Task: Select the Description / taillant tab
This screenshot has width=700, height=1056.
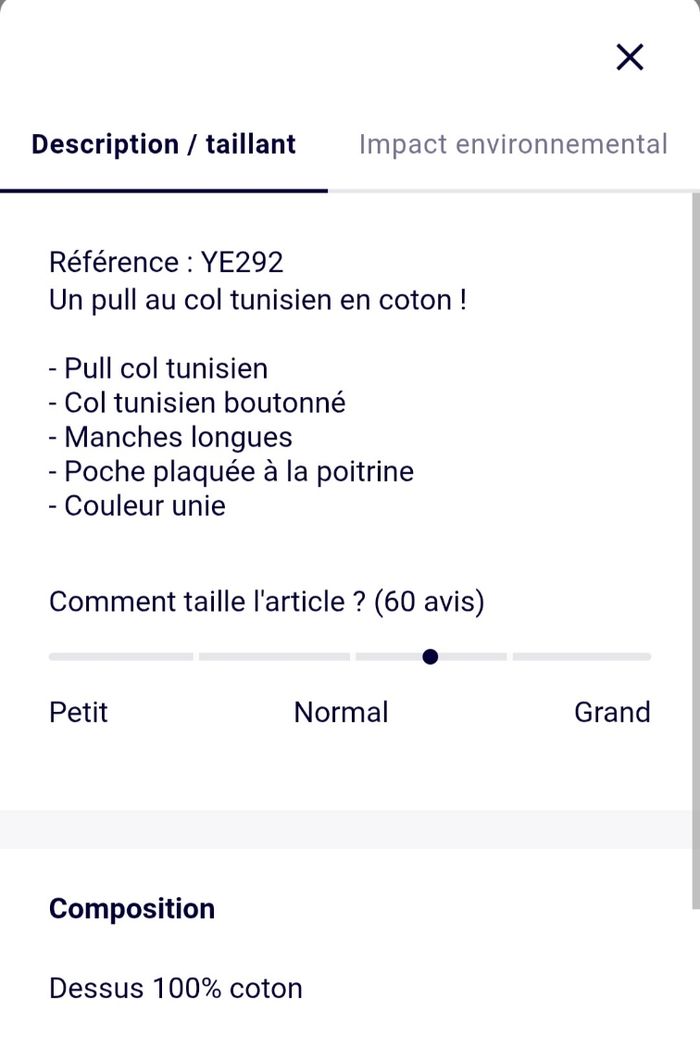Action: click(x=164, y=144)
